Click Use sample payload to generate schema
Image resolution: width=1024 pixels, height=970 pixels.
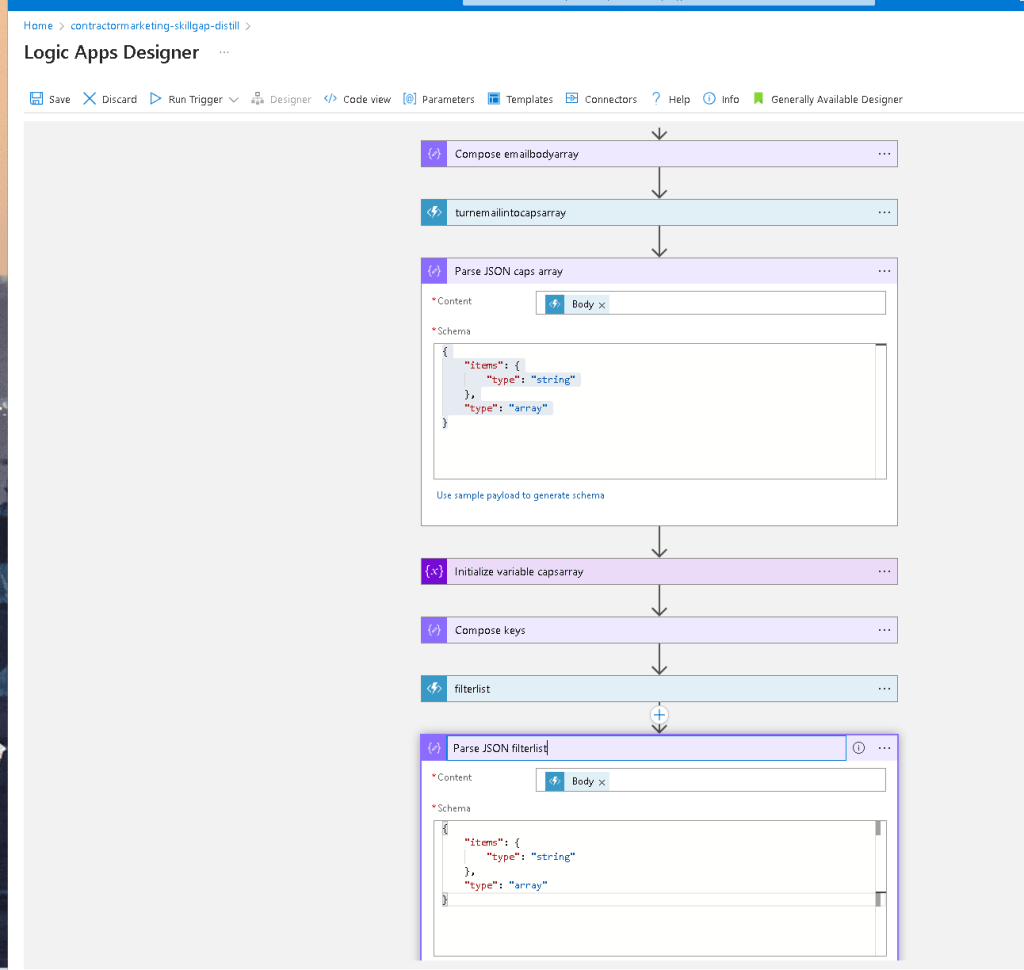(520, 496)
